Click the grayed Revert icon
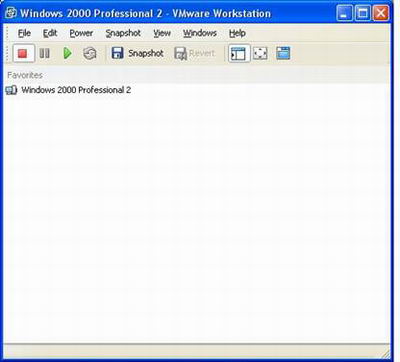 tap(180, 53)
